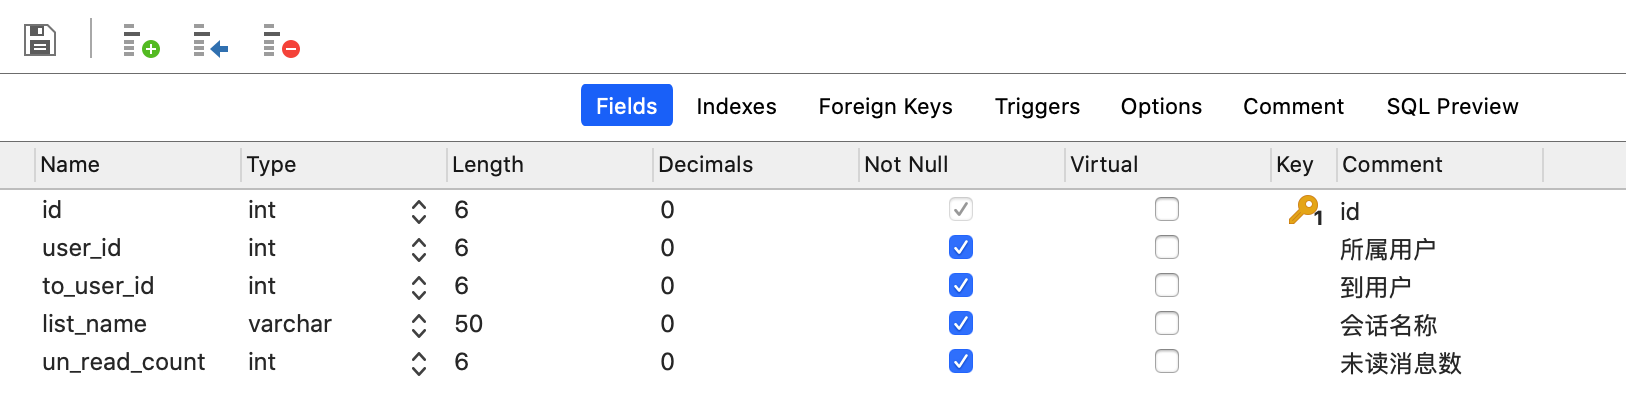Switch to the Indexes tab
This screenshot has height=418, width=1626.
[736, 106]
